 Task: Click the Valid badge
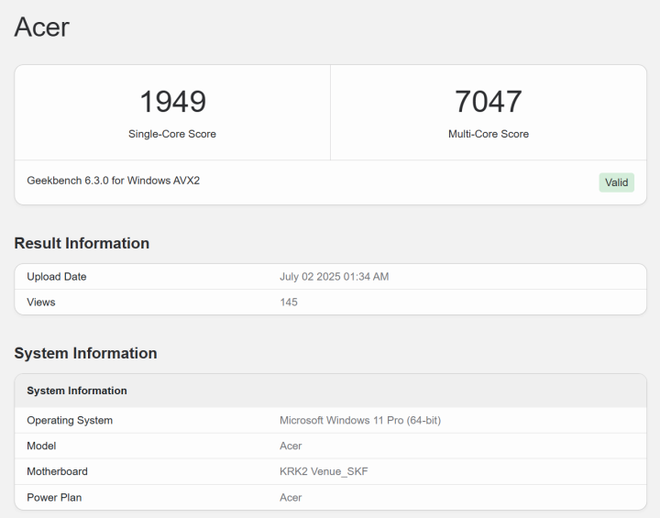(616, 183)
